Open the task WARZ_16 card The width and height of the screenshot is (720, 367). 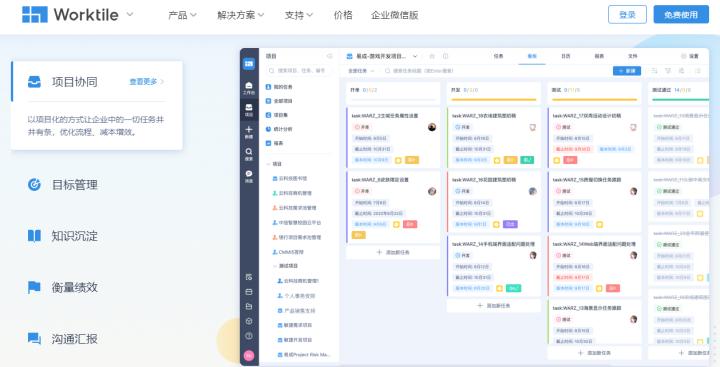point(494,202)
